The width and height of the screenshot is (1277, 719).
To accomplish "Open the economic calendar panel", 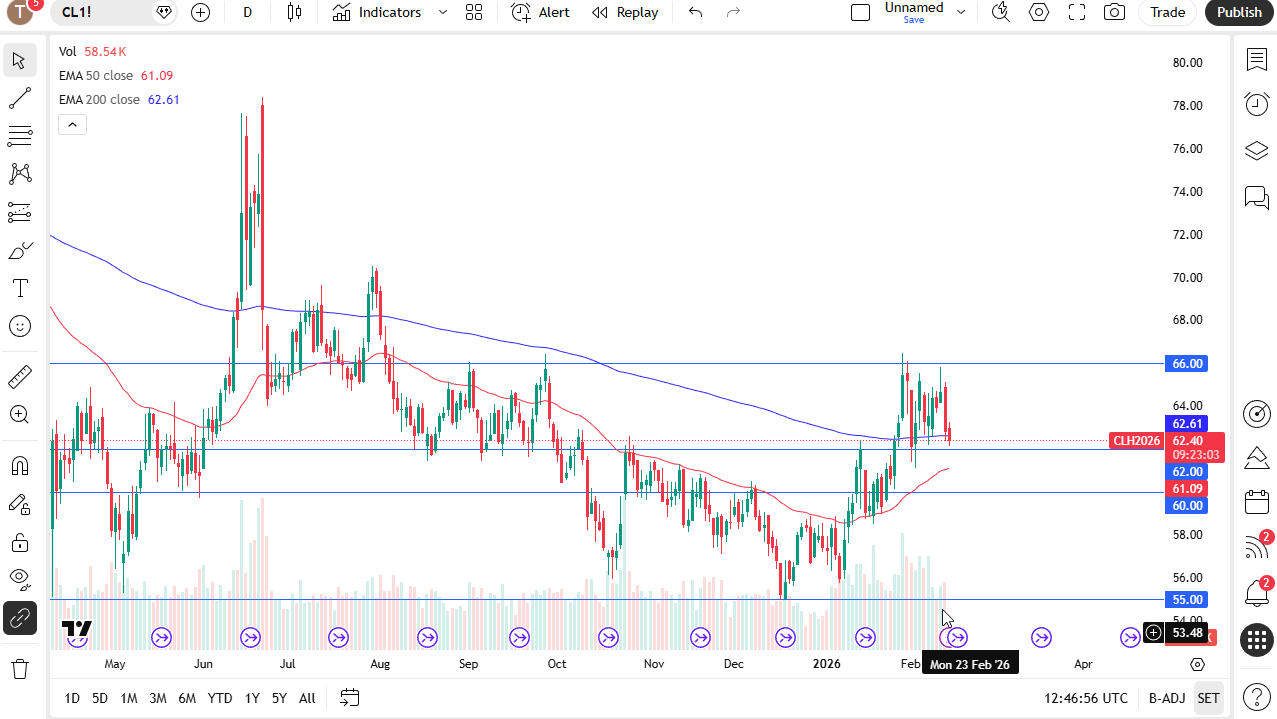I will point(1257,502).
